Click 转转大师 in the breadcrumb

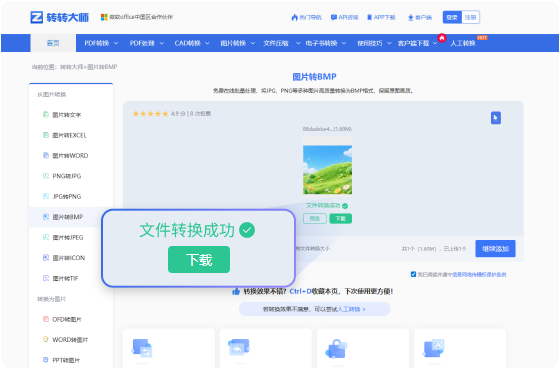pos(71,67)
